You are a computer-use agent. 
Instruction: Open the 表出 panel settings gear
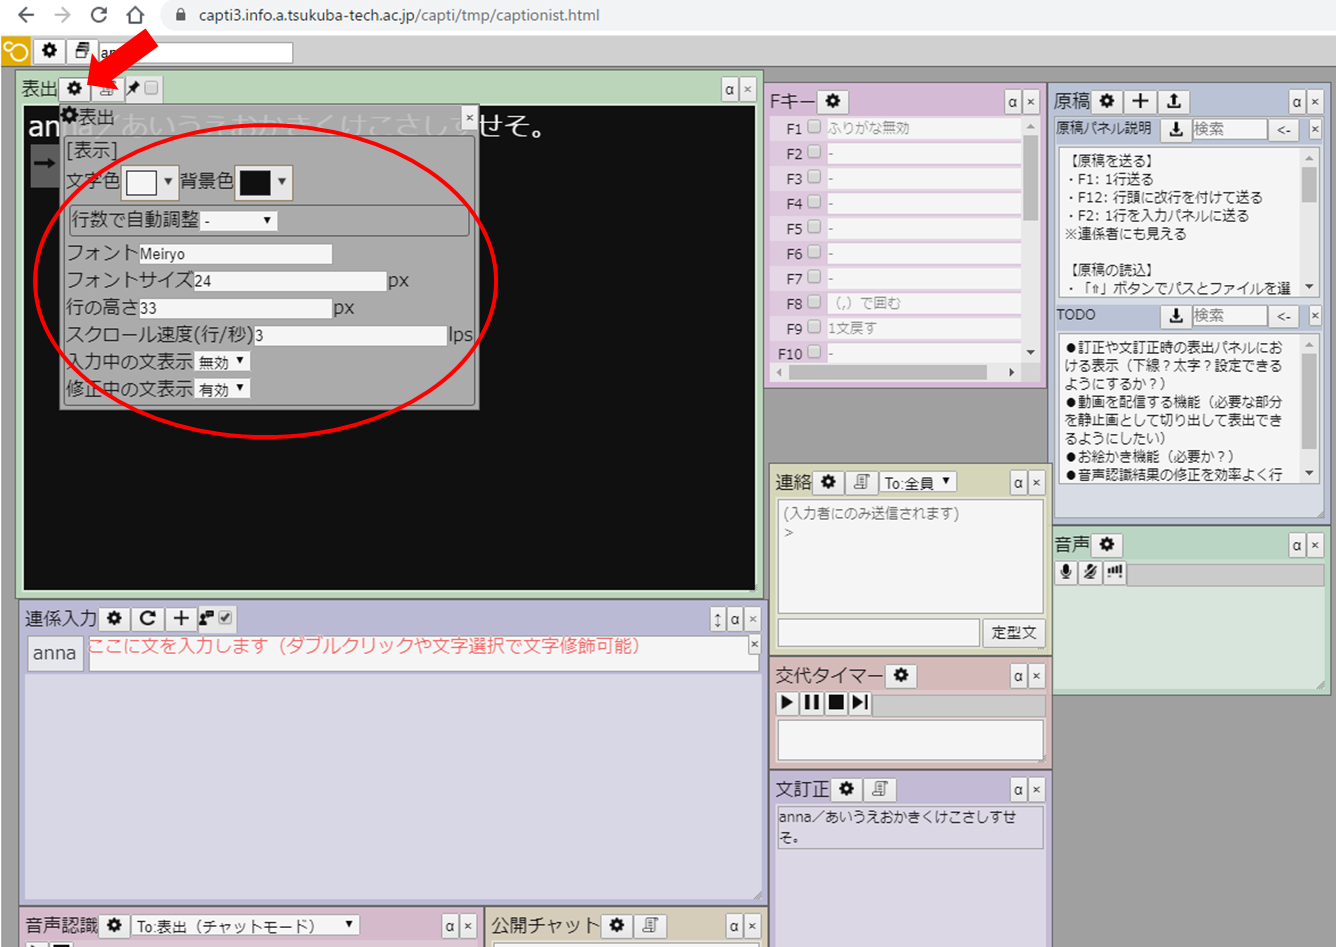[73, 88]
